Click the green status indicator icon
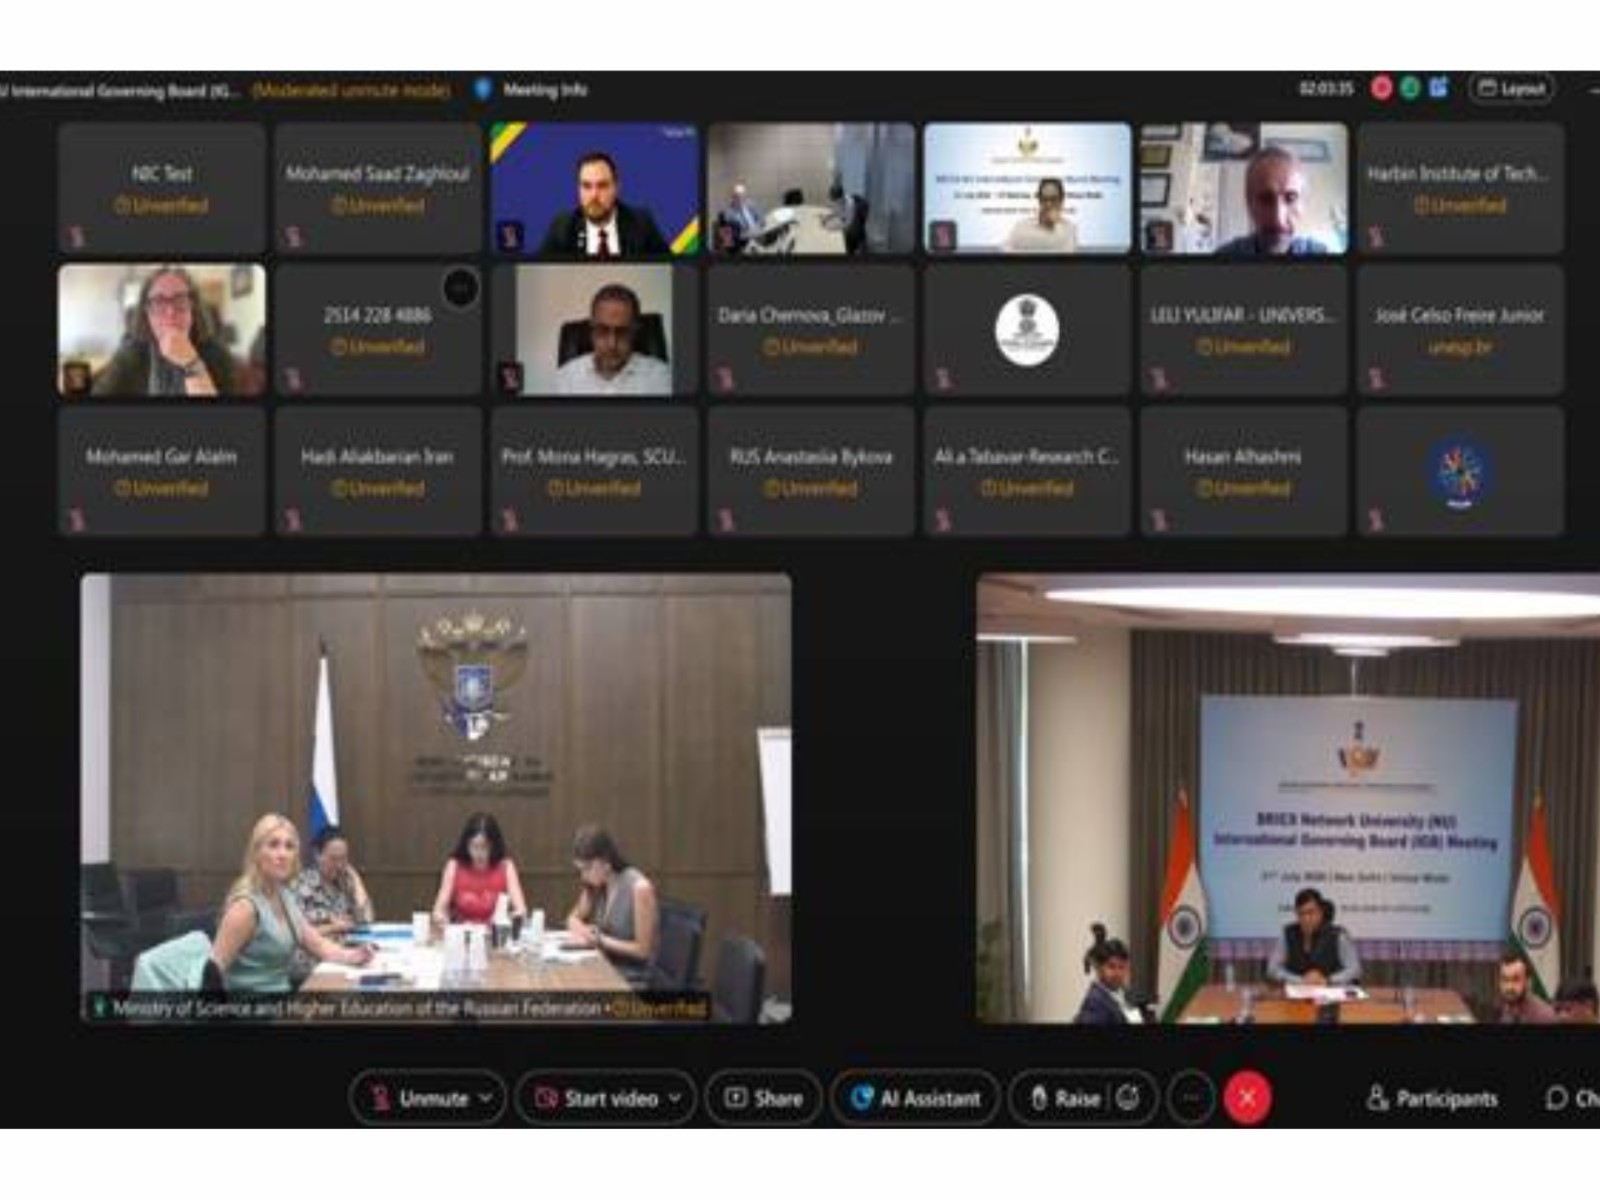1600x1200 pixels. click(x=1410, y=88)
